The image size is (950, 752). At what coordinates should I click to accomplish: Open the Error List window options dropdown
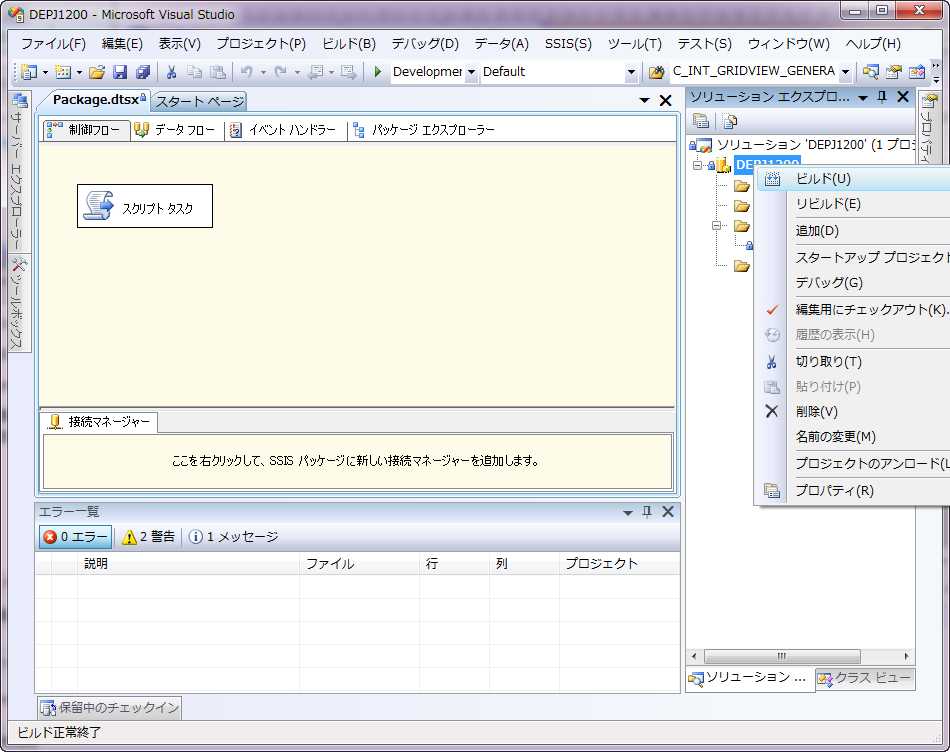point(628,513)
